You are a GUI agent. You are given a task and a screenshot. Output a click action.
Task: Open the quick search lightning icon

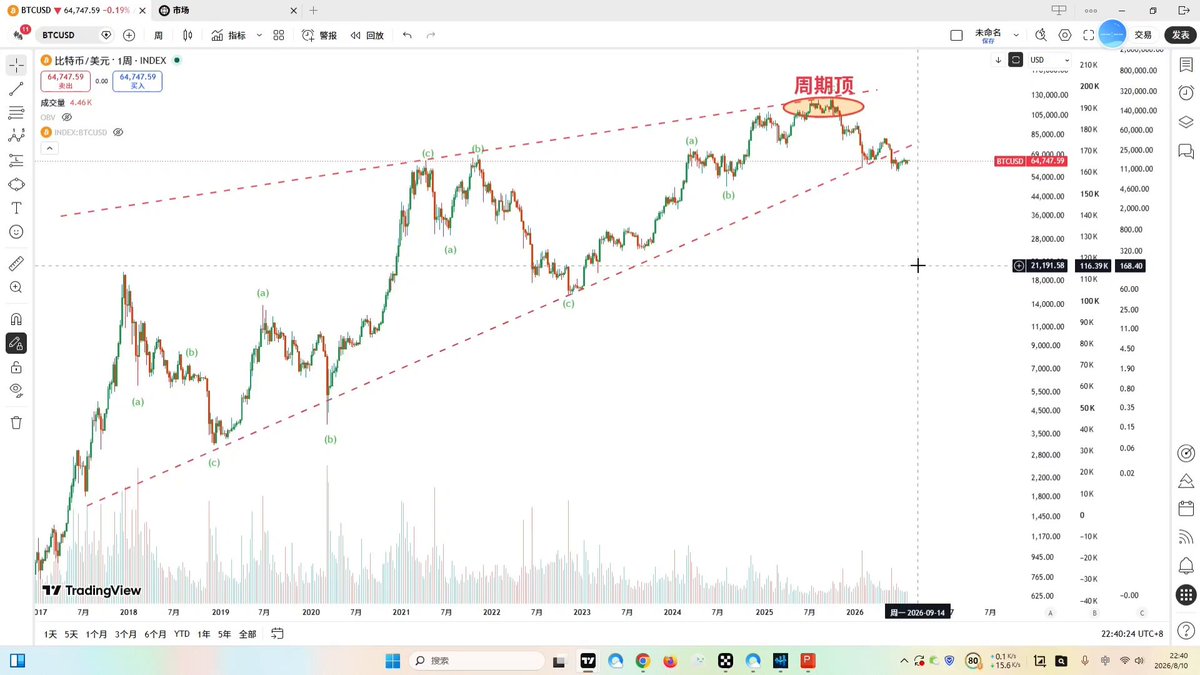coord(1041,35)
